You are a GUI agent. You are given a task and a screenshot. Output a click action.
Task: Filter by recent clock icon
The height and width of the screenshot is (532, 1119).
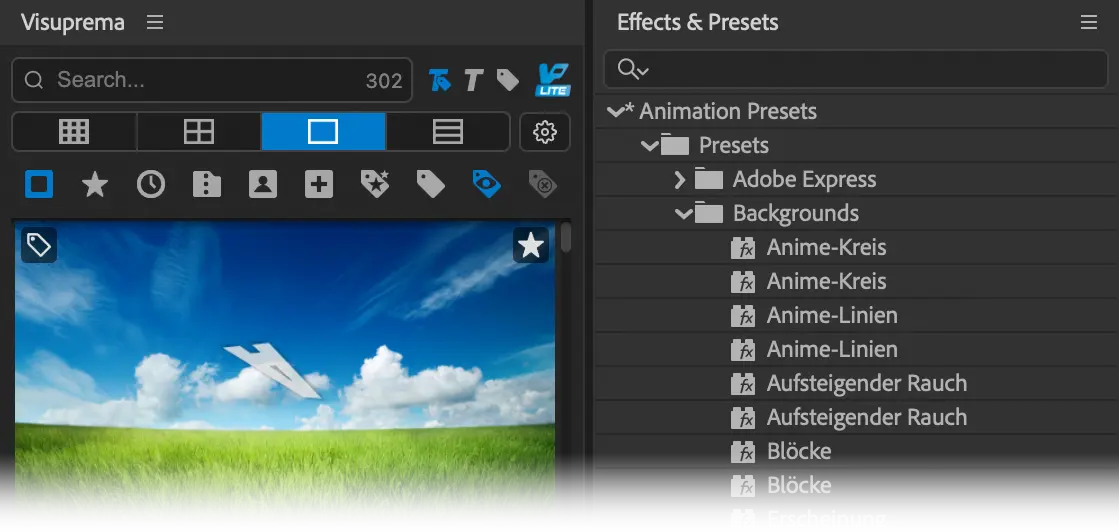[151, 185]
